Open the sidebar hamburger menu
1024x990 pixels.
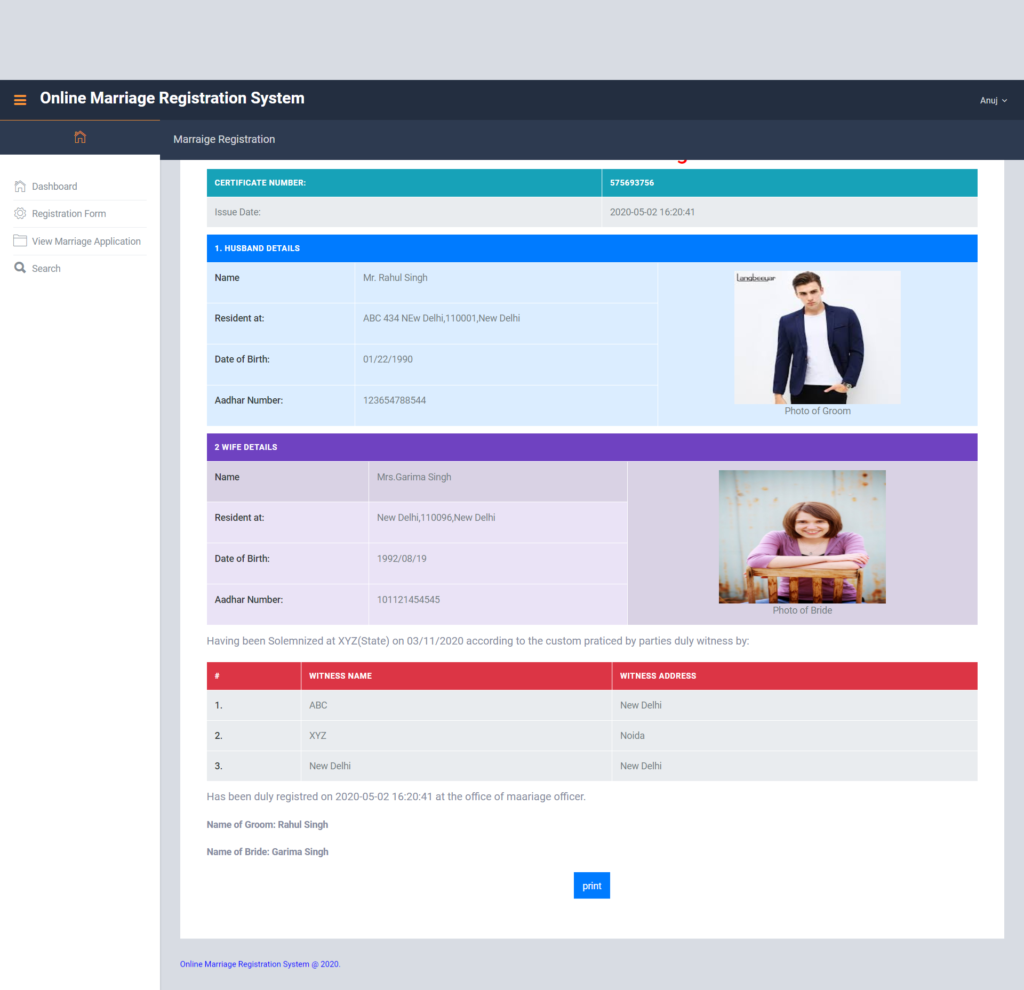click(x=19, y=100)
